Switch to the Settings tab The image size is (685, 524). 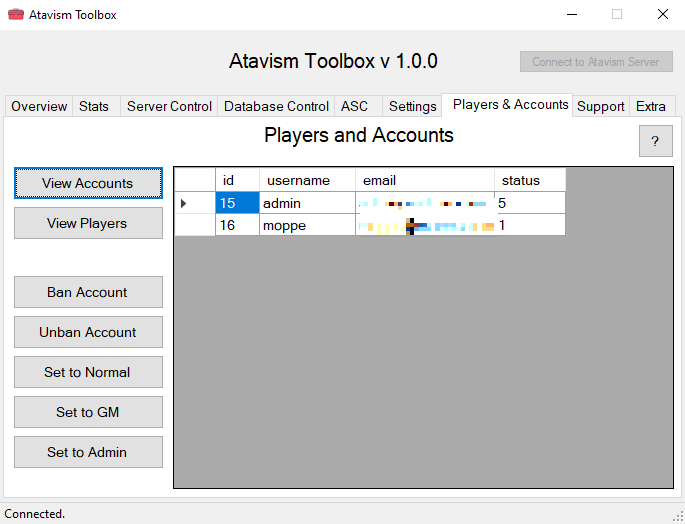412,106
